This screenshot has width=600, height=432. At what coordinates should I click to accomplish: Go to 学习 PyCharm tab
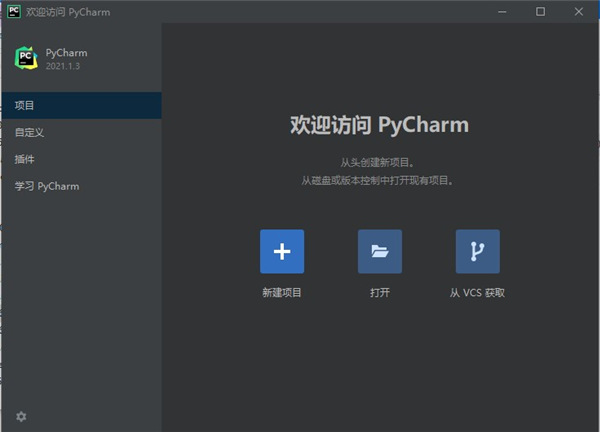click(x=82, y=186)
